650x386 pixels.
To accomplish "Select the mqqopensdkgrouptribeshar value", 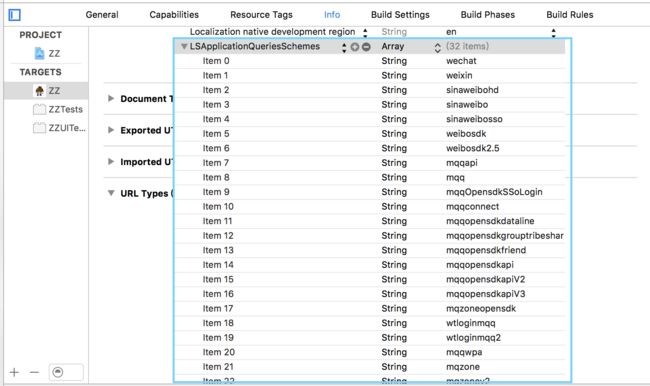I will pos(505,235).
